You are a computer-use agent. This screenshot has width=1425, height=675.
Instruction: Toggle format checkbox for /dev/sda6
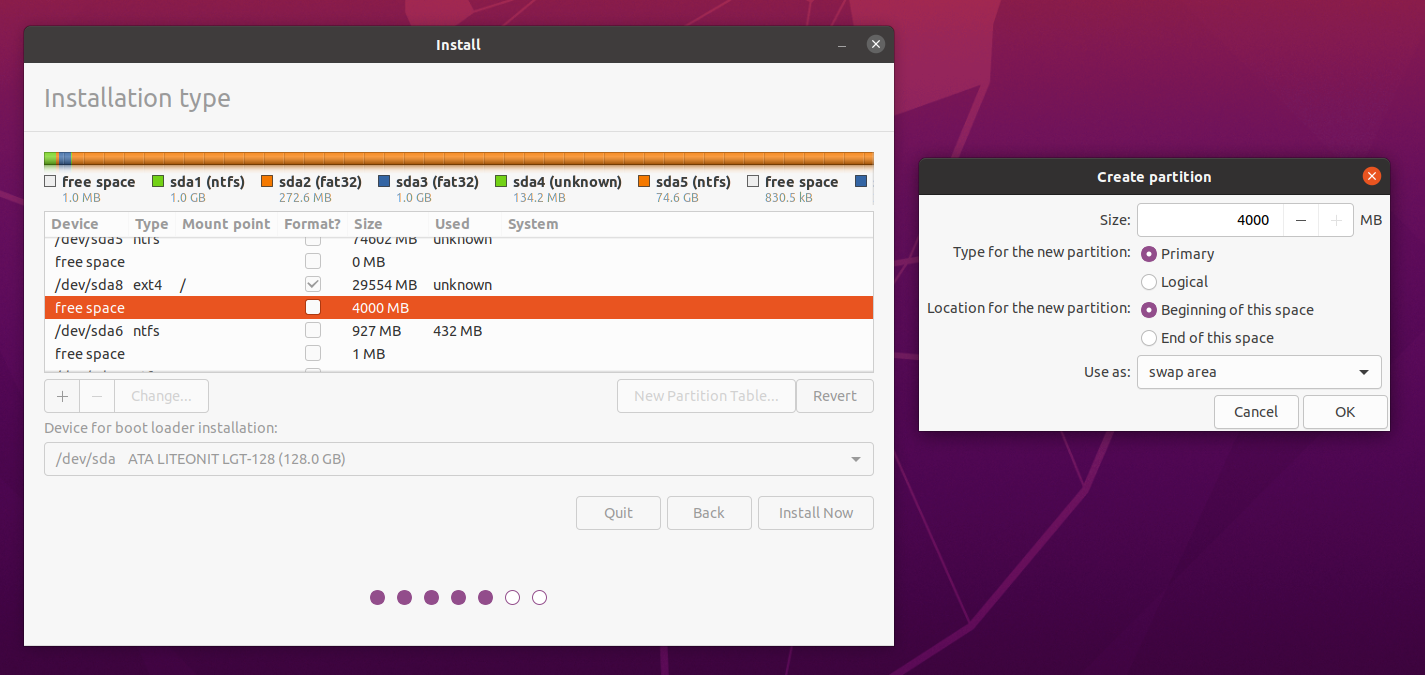(x=313, y=331)
